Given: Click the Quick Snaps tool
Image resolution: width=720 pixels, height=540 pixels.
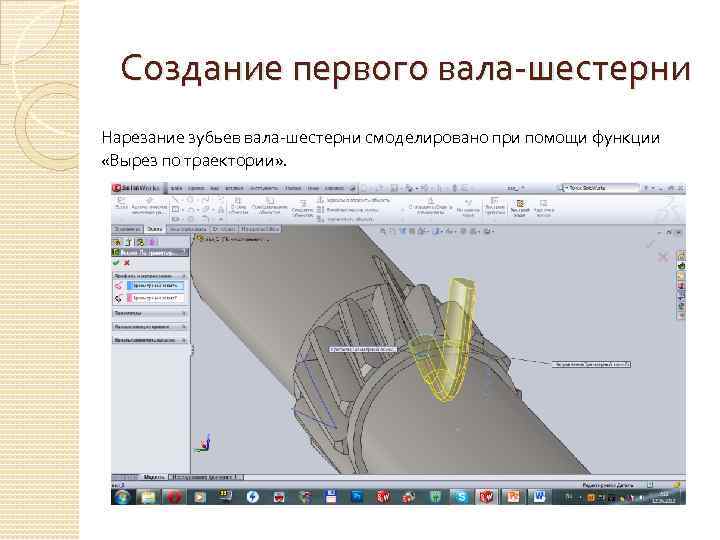Looking at the screenshot, I should point(495,206).
